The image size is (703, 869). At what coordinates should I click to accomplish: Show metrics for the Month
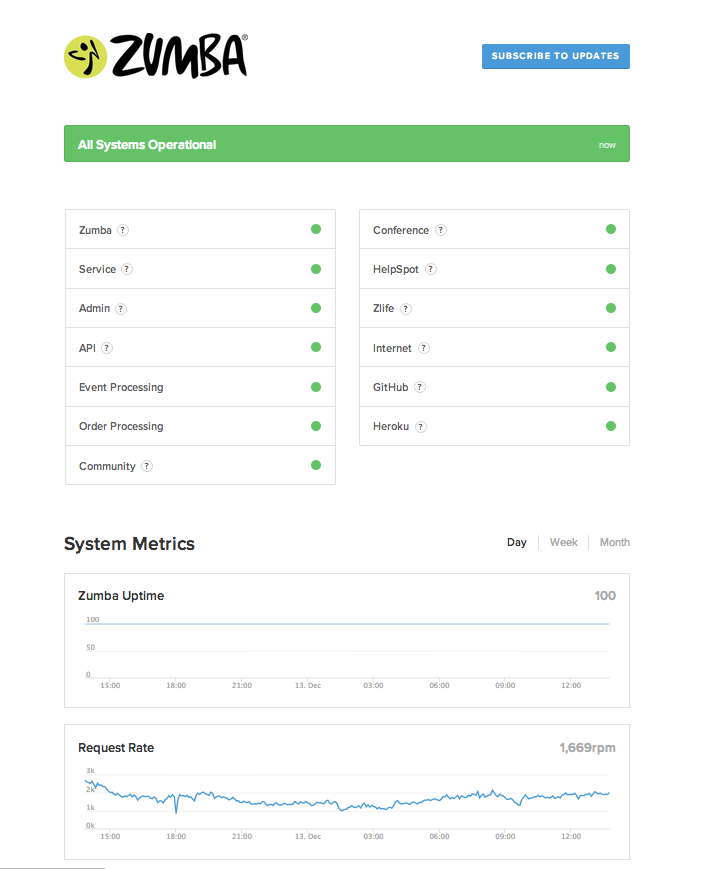(x=614, y=542)
